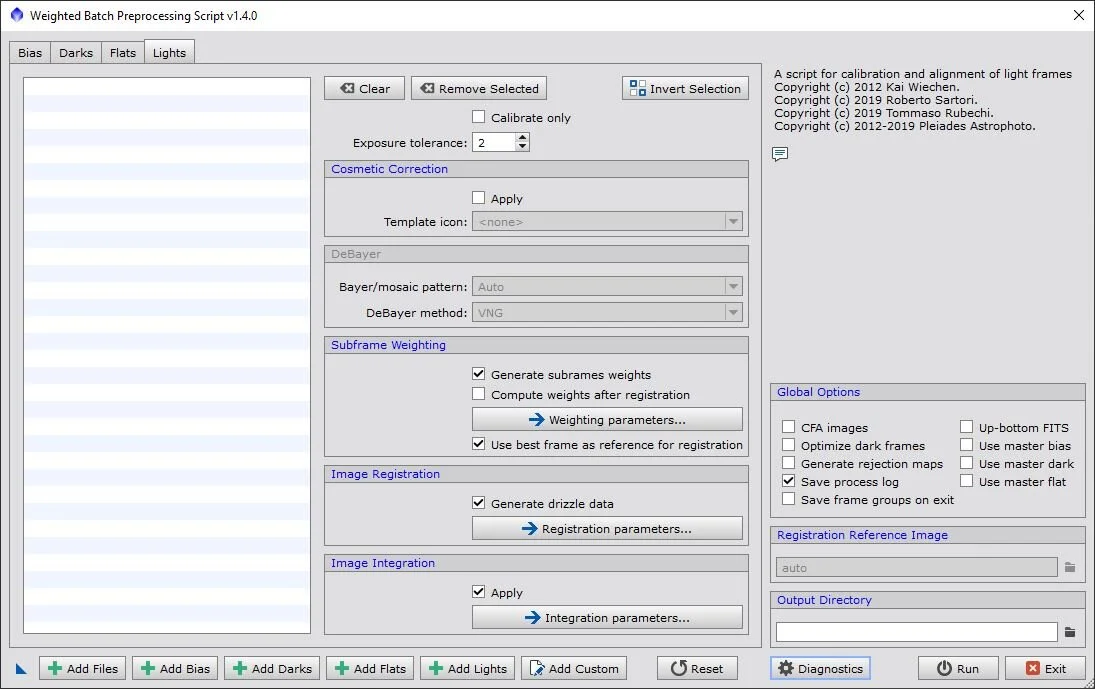Enable Compute weights after registration

tap(478, 394)
